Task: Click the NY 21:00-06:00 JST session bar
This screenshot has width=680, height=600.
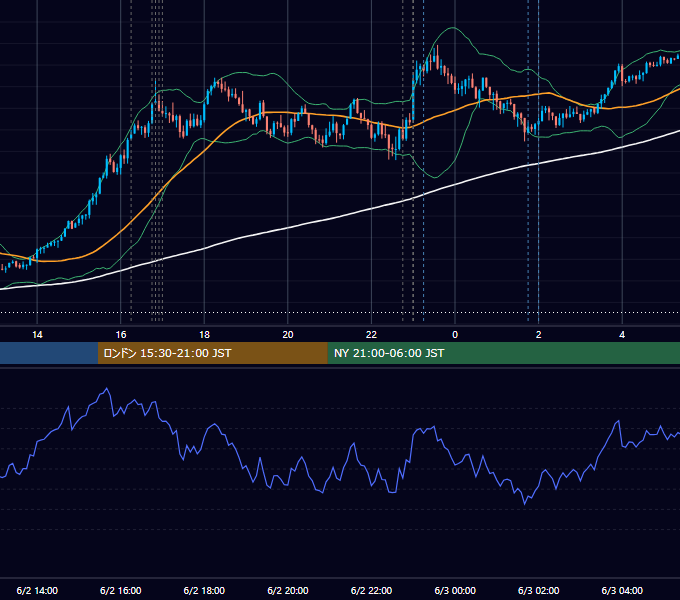Action: click(503, 353)
